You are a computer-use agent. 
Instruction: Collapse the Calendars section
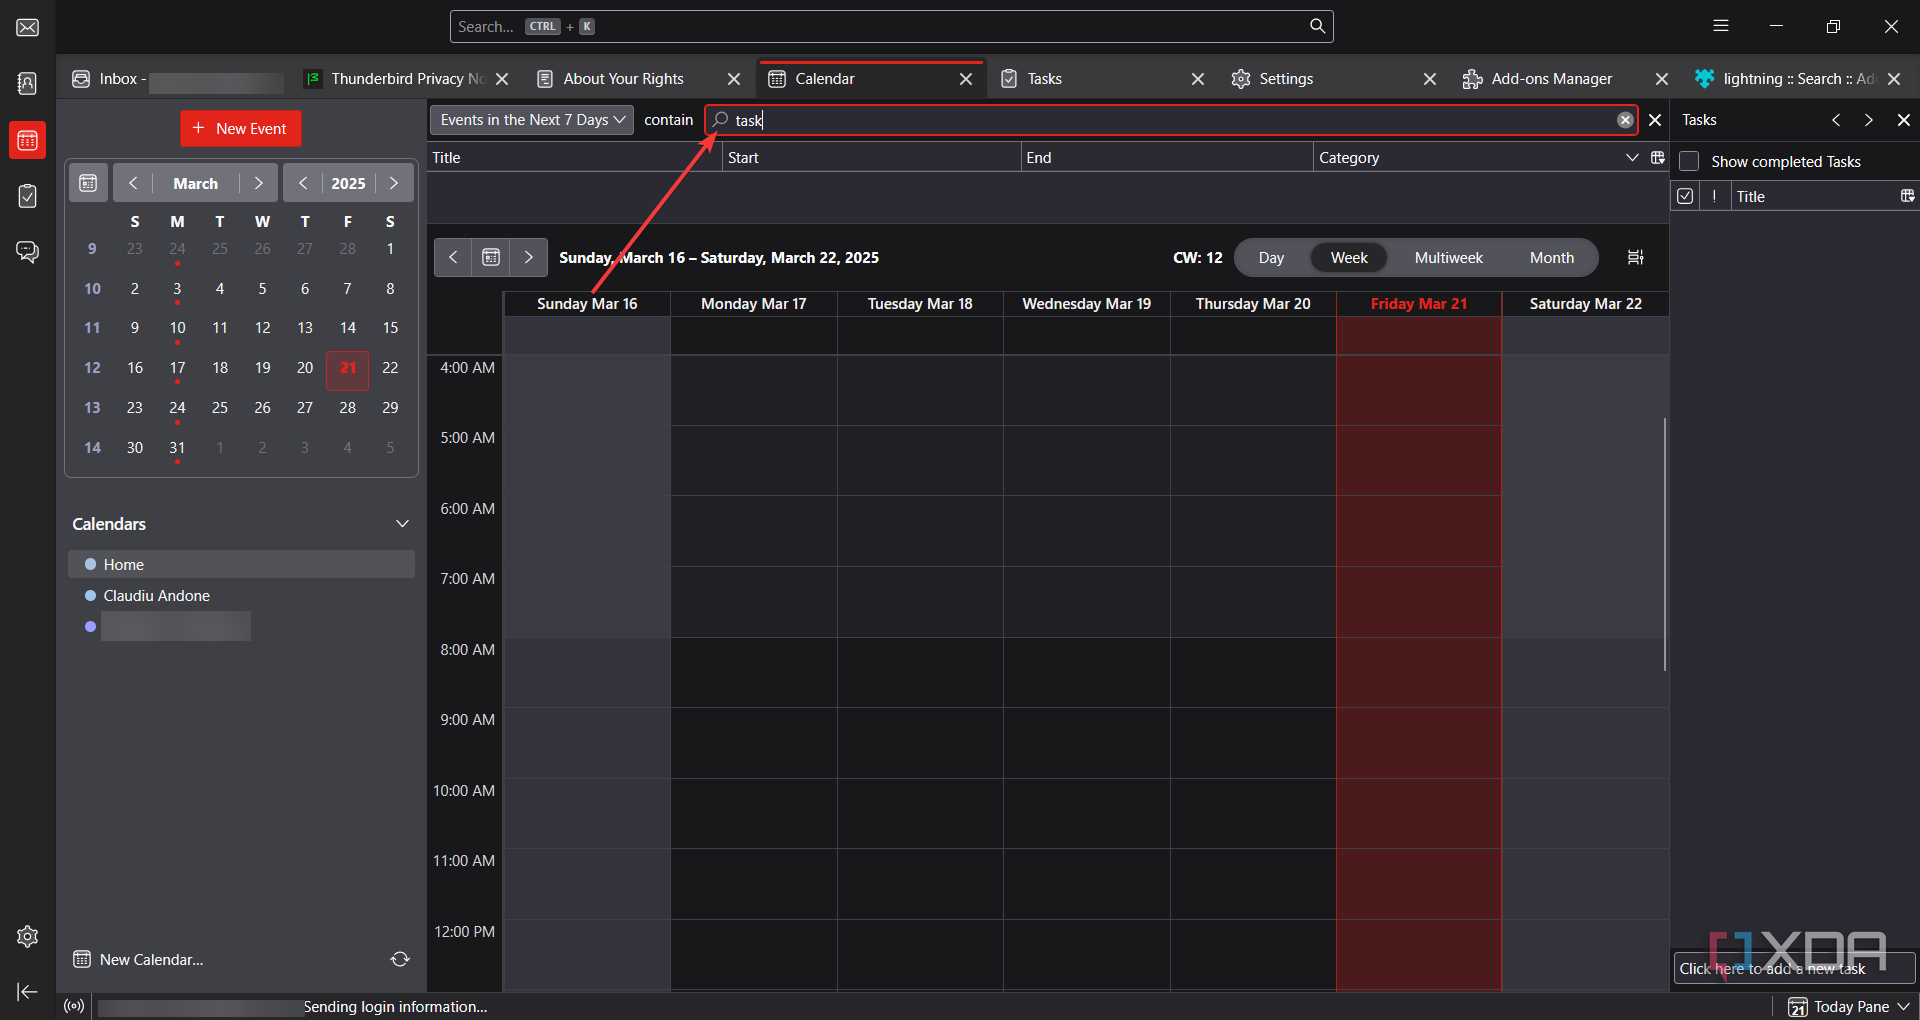click(x=402, y=524)
